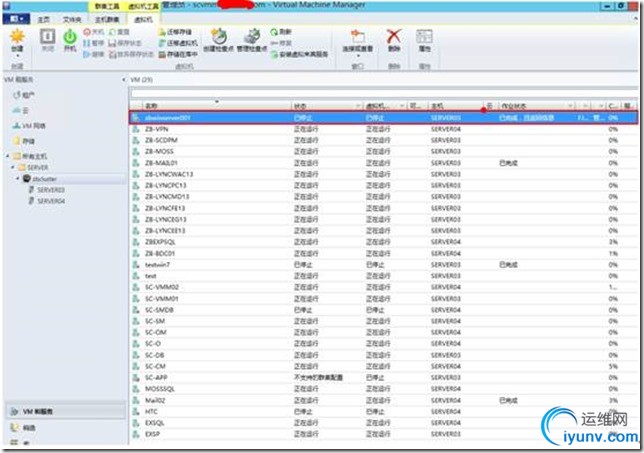
Task: Open the VMs and Services workspace button
Action: [x=65, y=411]
